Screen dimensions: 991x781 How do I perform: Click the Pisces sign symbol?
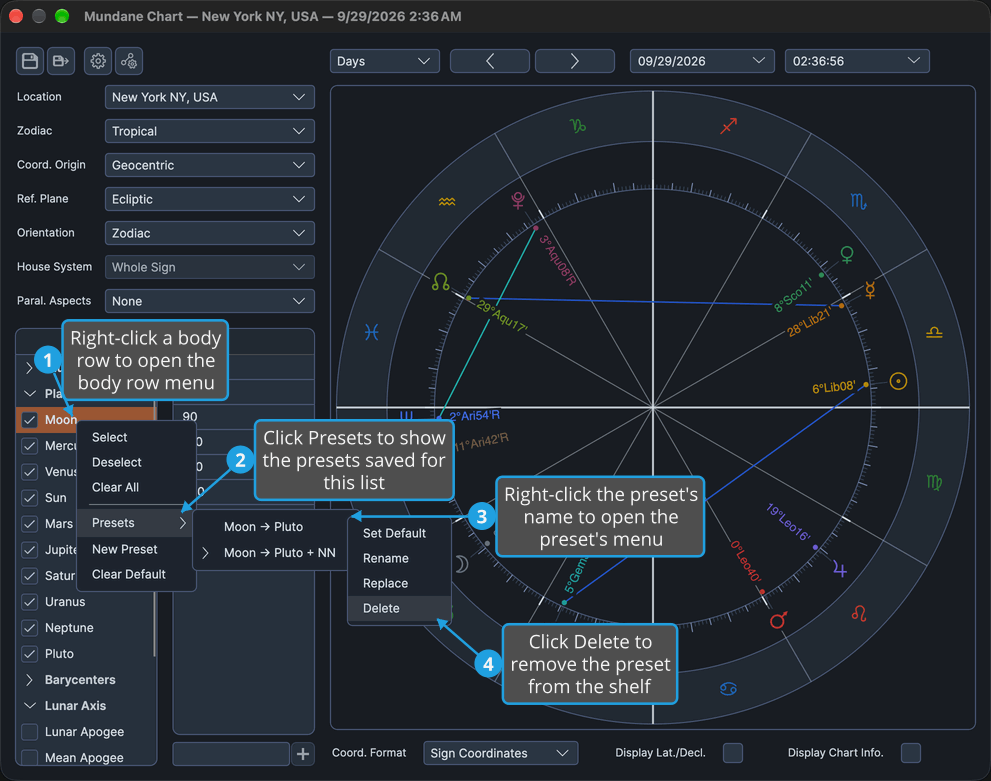click(372, 332)
